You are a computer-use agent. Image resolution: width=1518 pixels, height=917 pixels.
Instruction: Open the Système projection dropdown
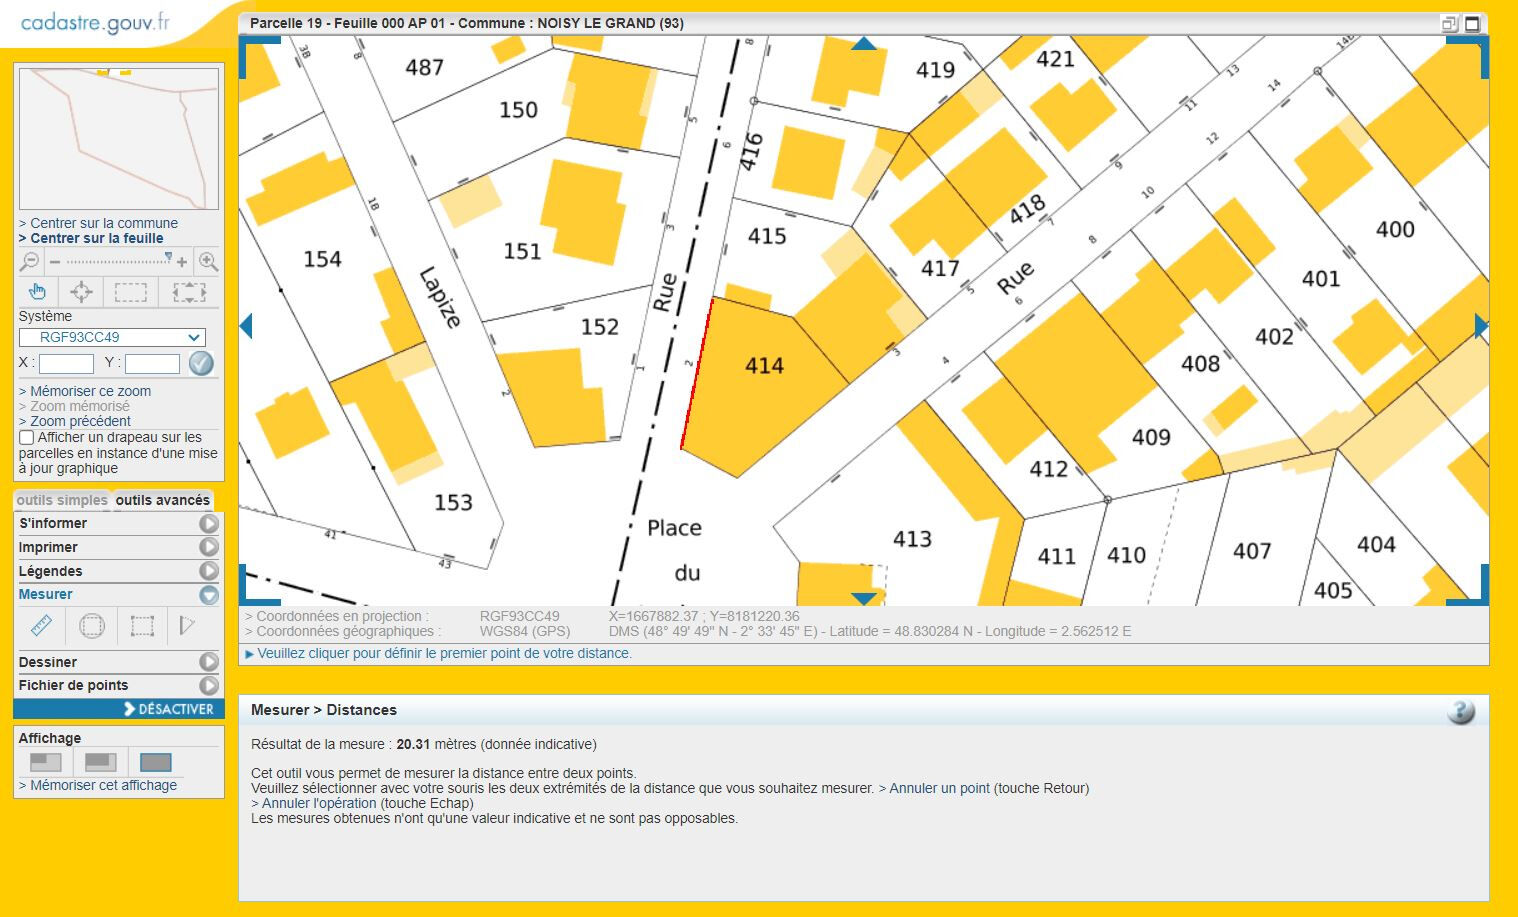point(112,338)
